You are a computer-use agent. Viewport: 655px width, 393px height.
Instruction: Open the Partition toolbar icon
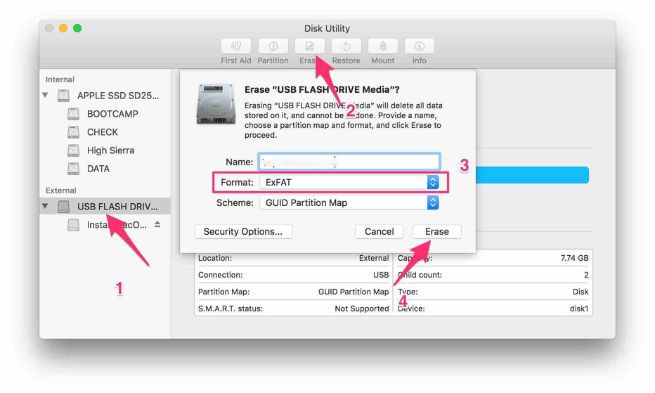pyautogui.click(x=273, y=46)
